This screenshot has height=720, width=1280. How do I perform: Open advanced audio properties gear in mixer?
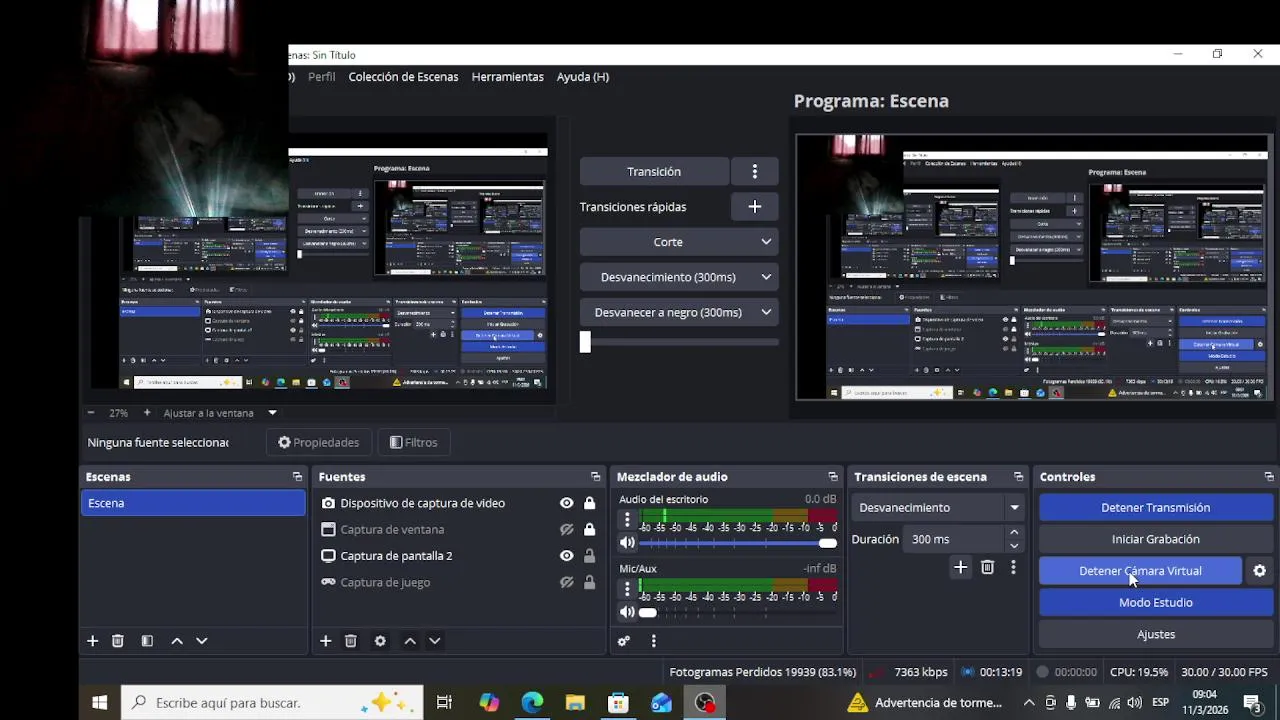[624, 641]
